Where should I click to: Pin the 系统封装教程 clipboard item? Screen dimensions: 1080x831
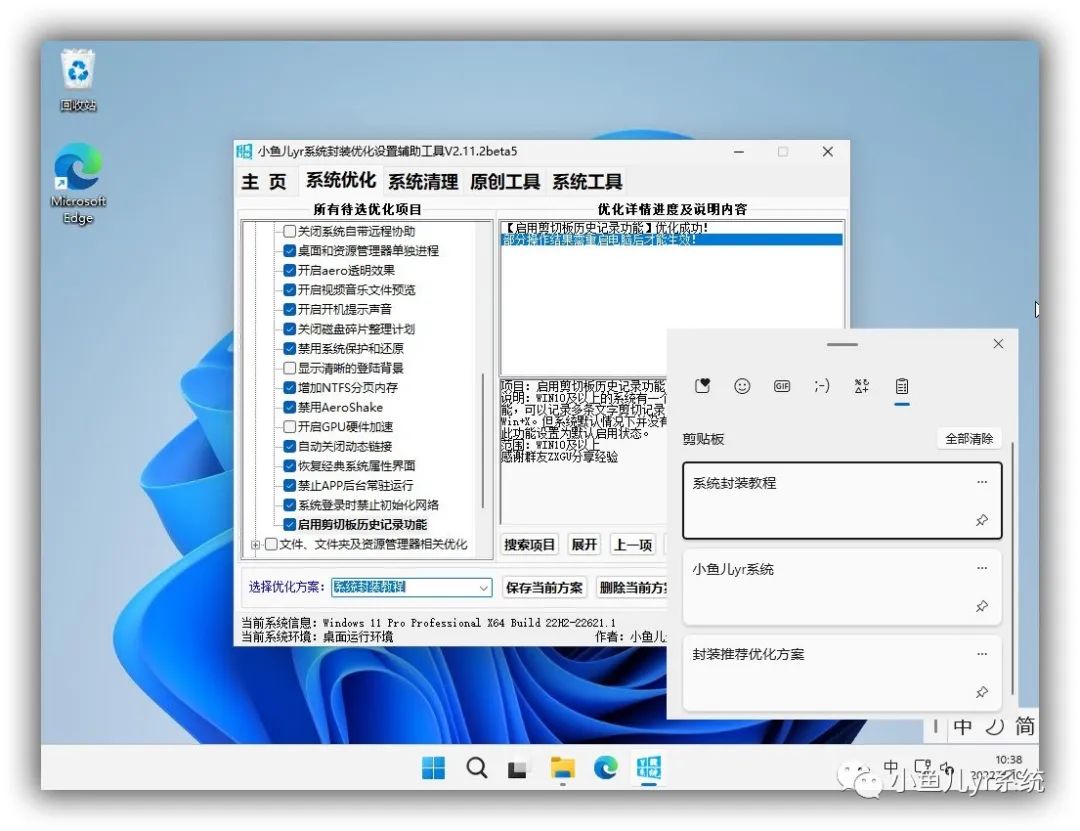[982, 520]
